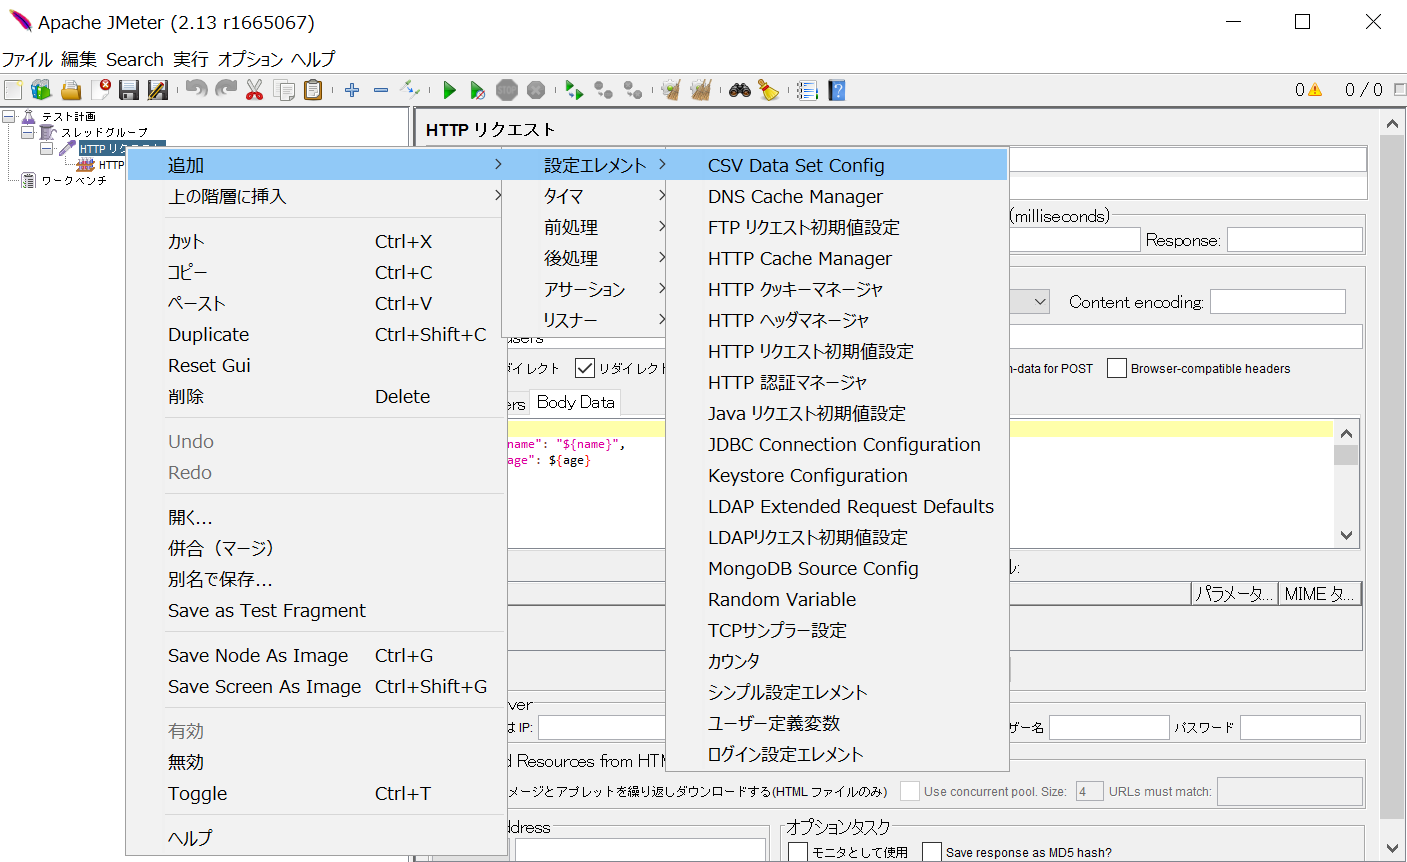The width and height of the screenshot is (1407, 862).
Task: Click the blue Help question mark icon
Action: [x=837, y=91]
